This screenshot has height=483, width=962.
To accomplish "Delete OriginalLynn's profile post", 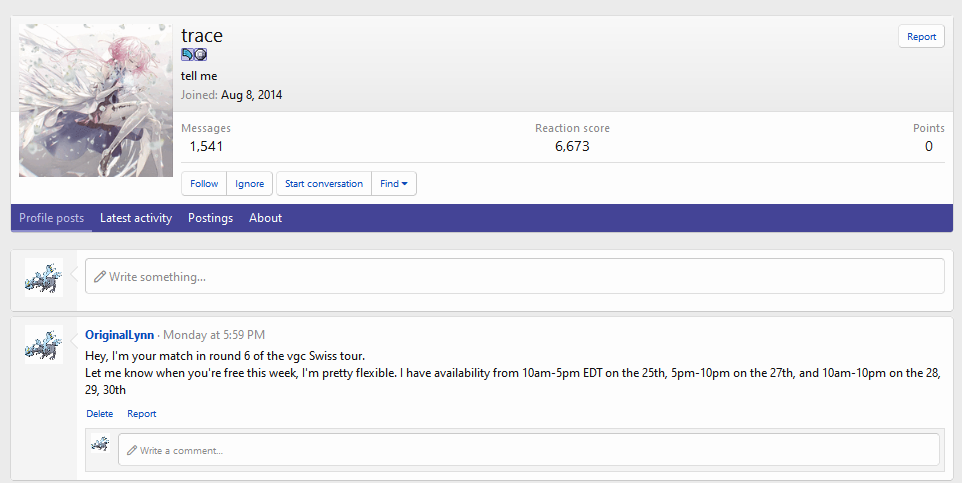I will (99, 414).
